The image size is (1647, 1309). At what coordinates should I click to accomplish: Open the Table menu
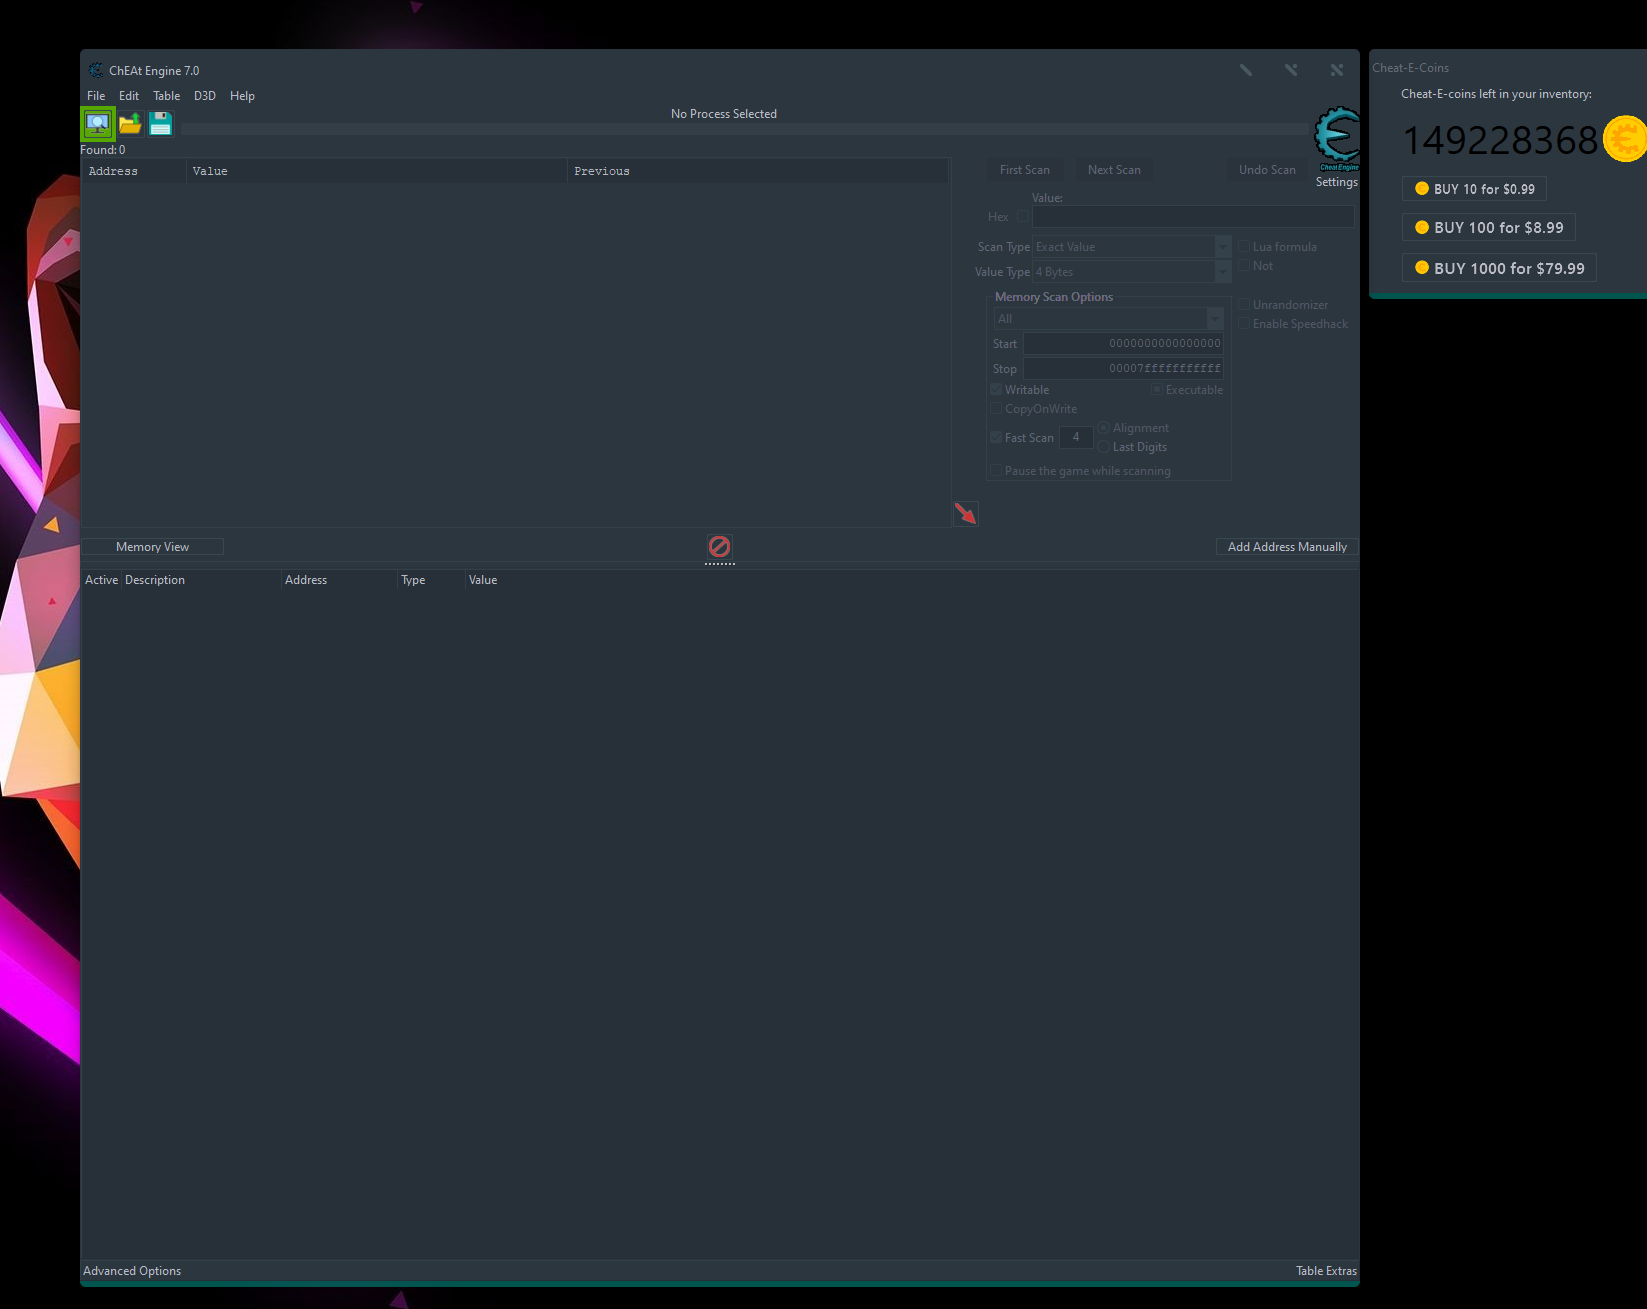click(x=166, y=96)
